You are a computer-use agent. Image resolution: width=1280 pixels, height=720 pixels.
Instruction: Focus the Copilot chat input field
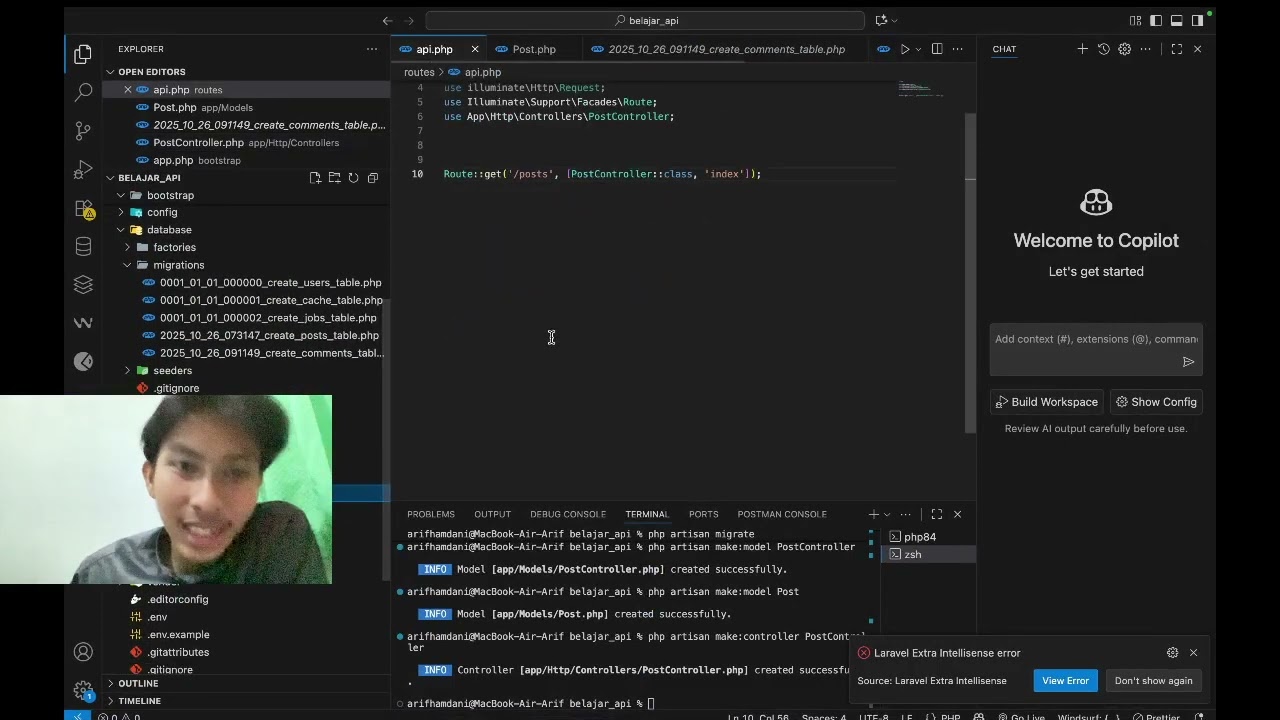point(1096,339)
